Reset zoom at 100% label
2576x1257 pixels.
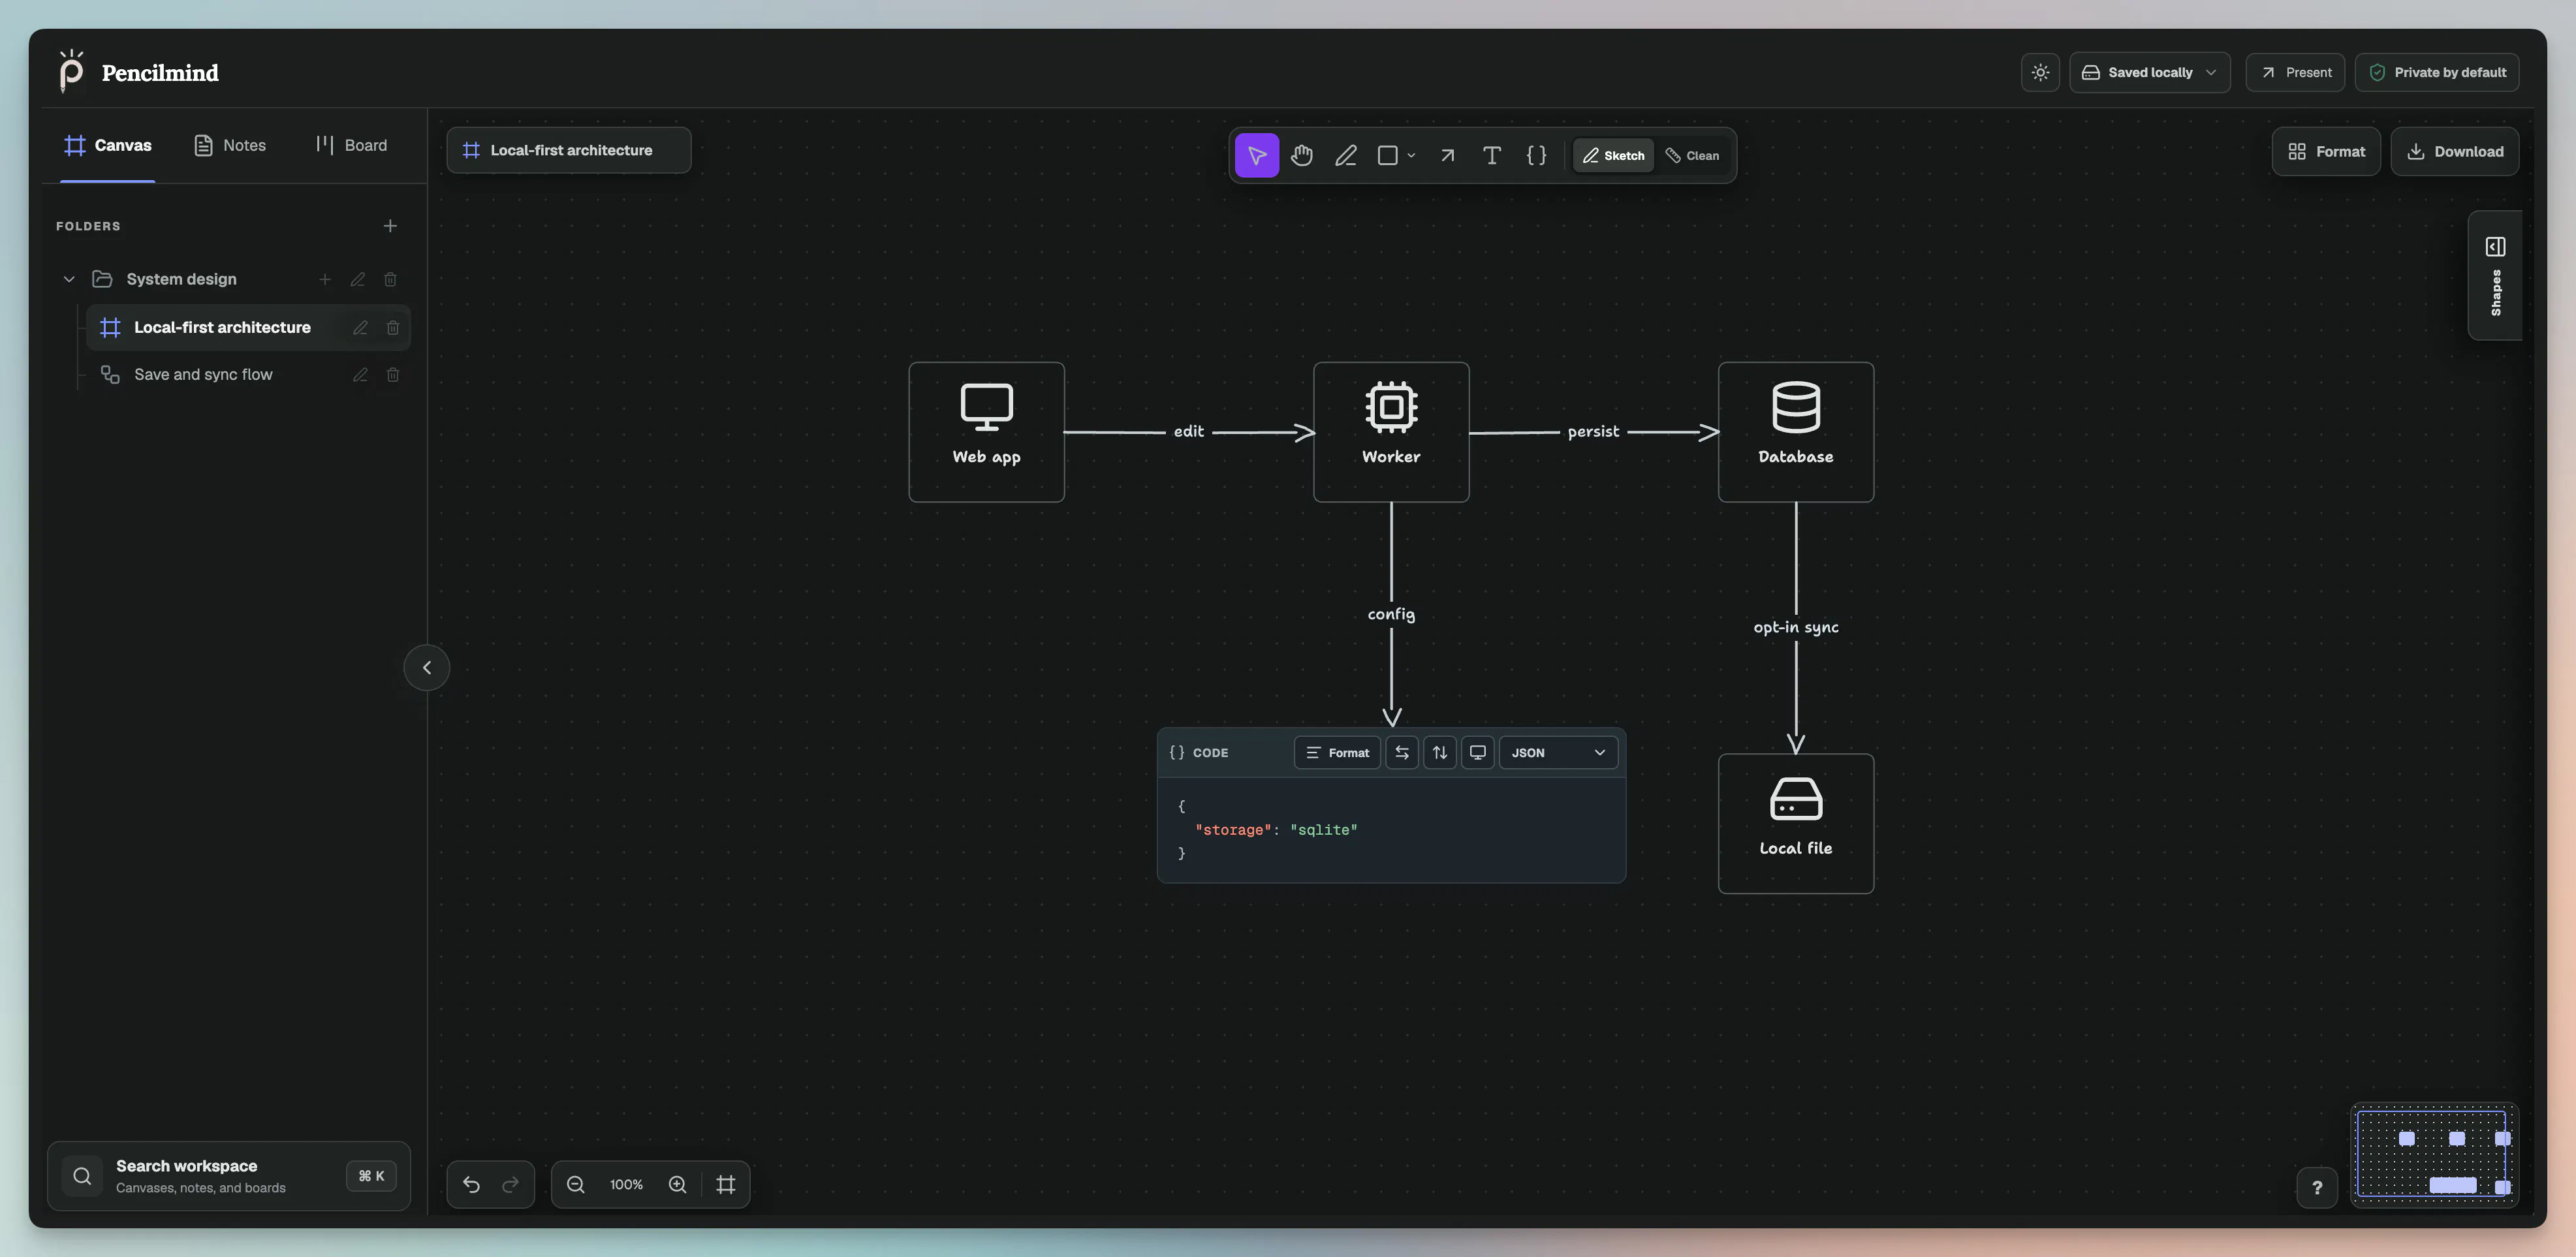[626, 1184]
